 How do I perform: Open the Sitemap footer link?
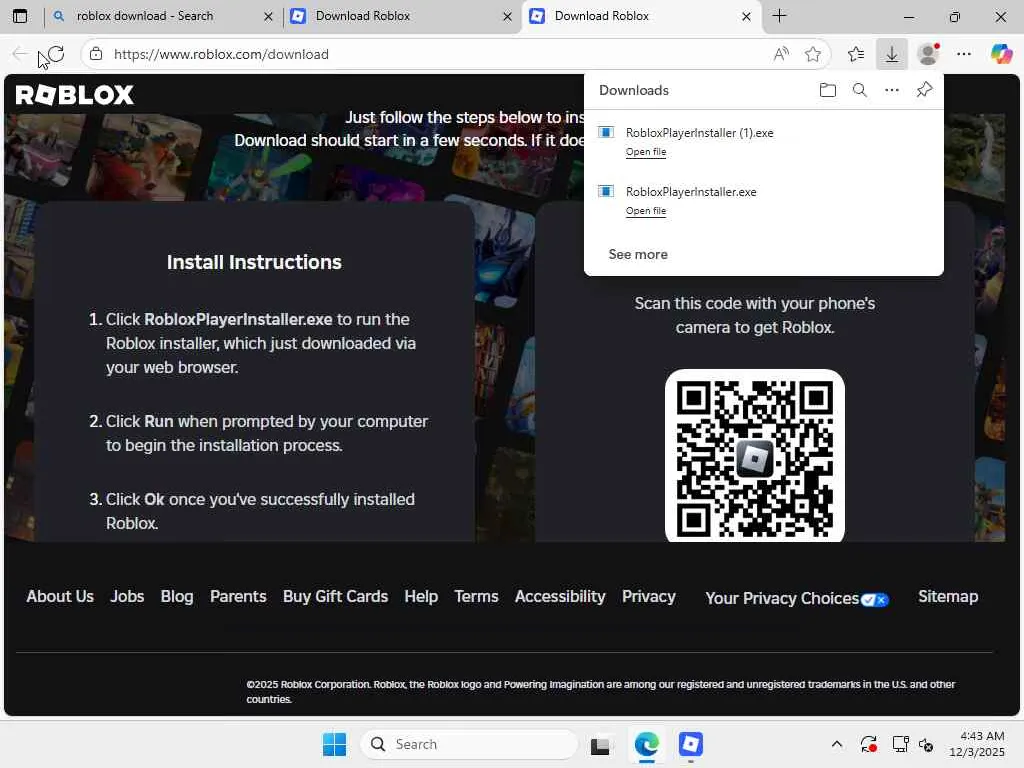click(x=948, y=596)
